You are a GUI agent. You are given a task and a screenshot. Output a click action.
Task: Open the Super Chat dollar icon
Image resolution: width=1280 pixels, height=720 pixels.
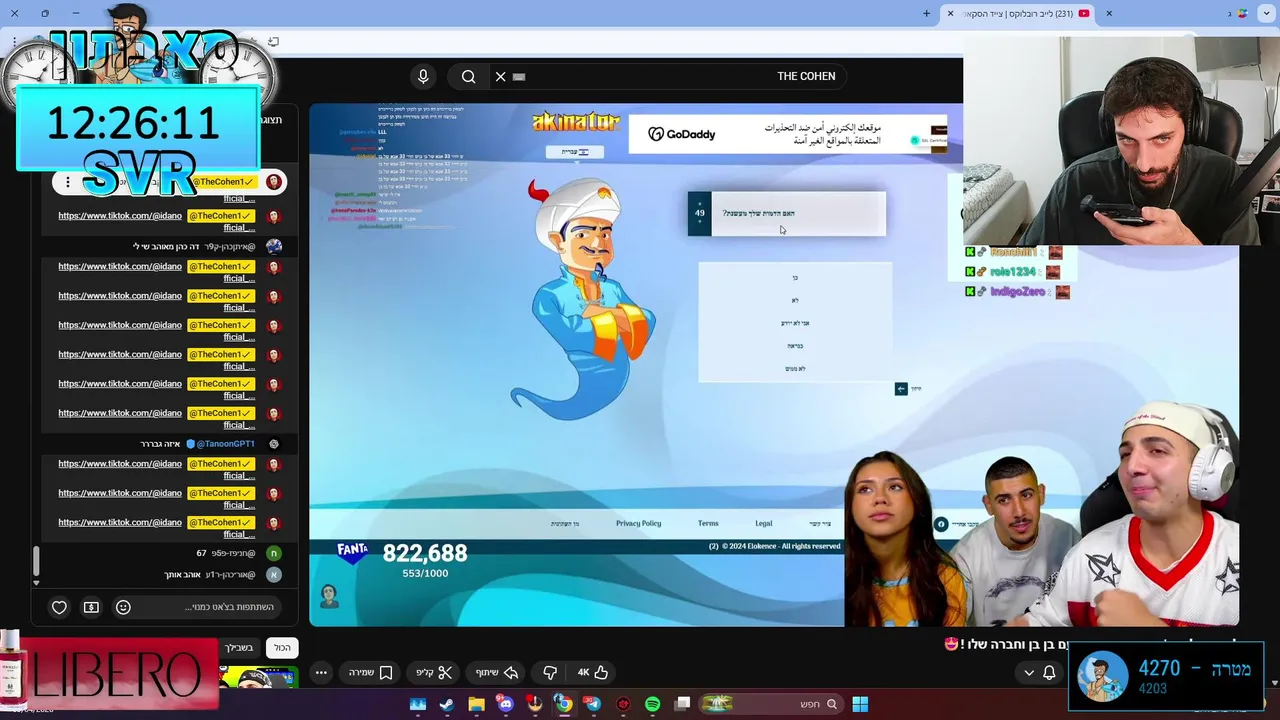(x=91, y=607)
